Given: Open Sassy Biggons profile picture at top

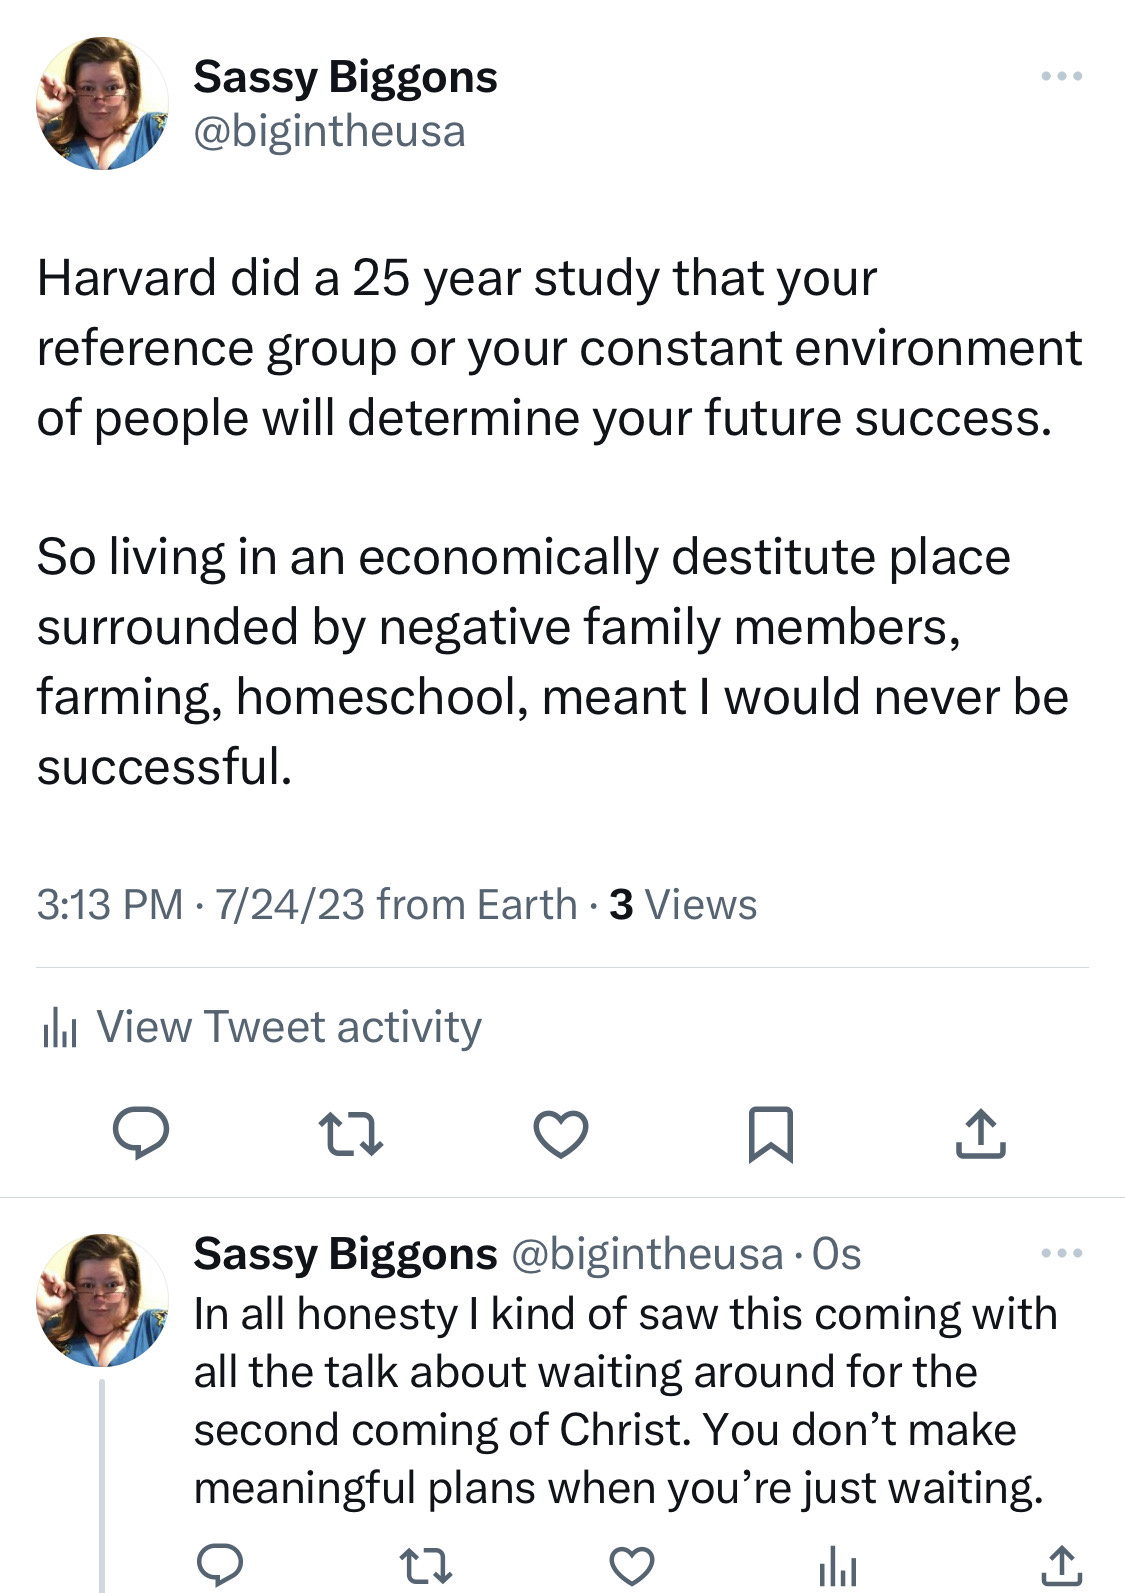Looking at the screenshot, I should (103, 103).
